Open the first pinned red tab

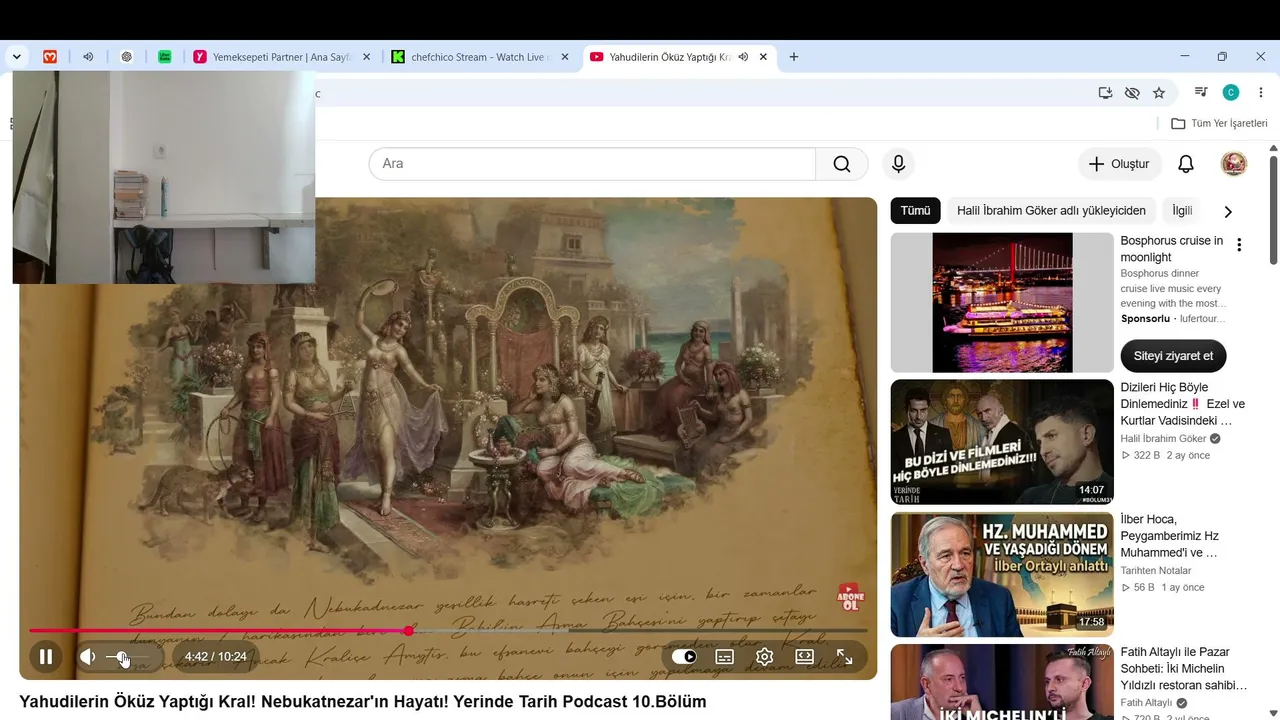(50, 57)
